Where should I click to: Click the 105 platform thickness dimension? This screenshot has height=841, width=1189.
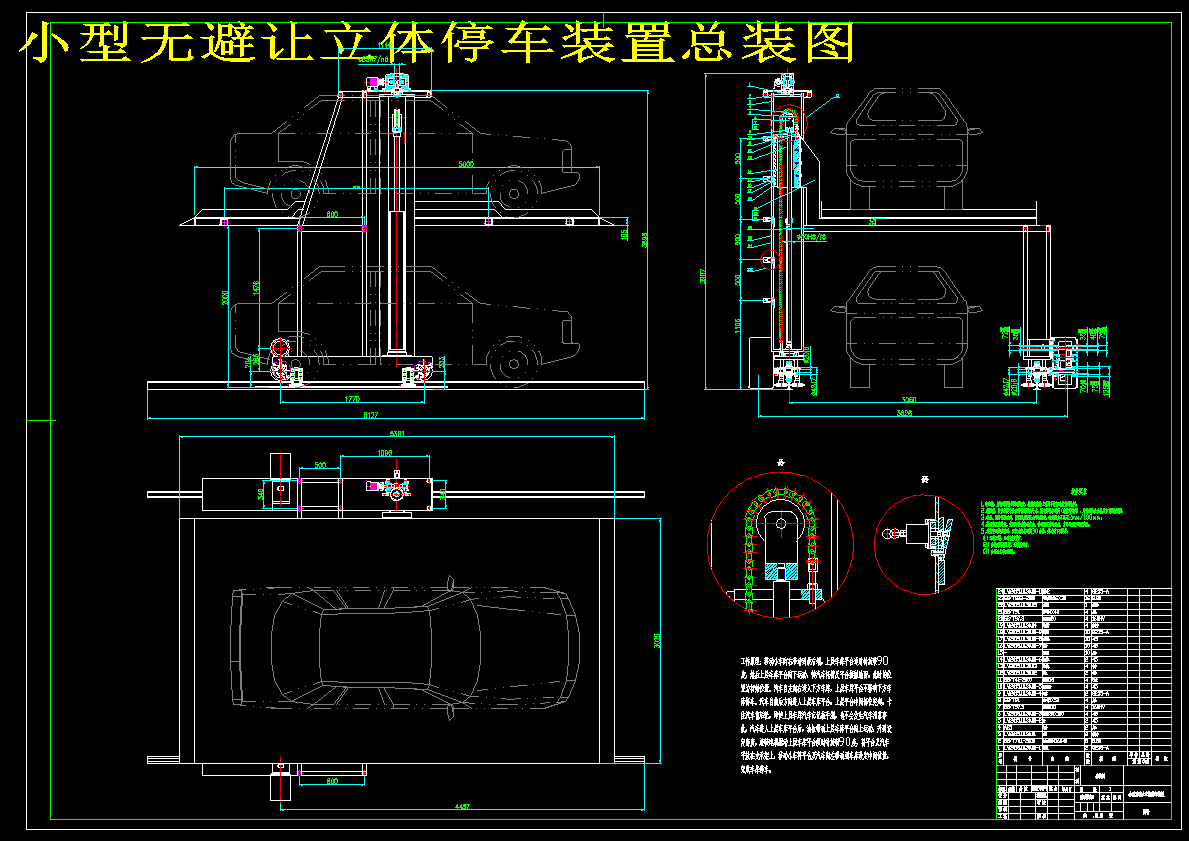coord(625,234)
